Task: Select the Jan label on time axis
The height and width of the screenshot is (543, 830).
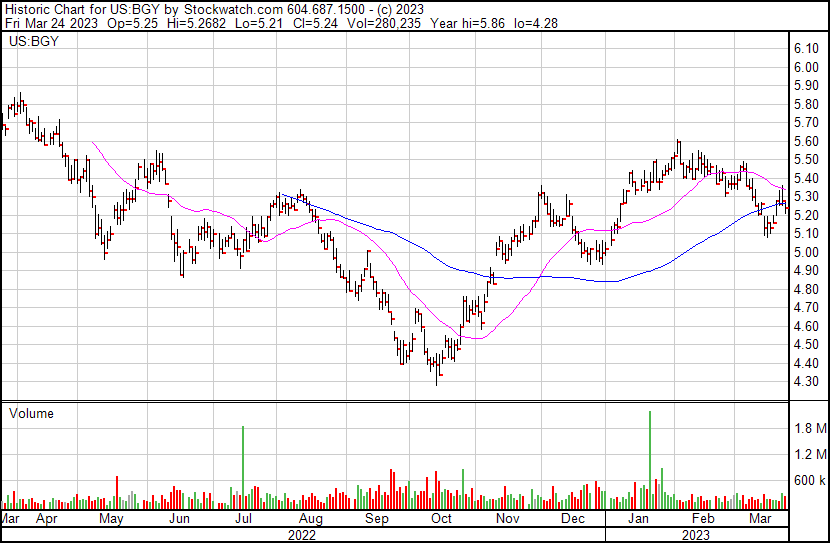Action: pyautogui.click(x=638, y=520)
